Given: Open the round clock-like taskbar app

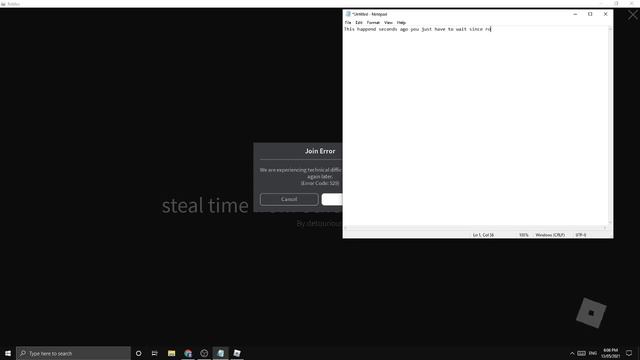Looking at the screenshot, I should pos(204,353).
